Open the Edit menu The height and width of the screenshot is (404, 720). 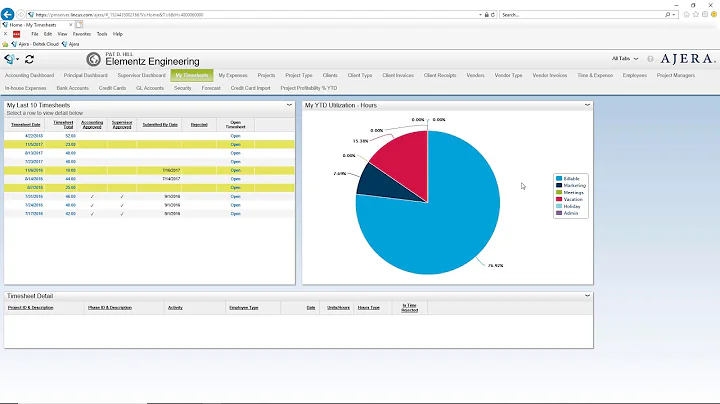pos(48,34)
